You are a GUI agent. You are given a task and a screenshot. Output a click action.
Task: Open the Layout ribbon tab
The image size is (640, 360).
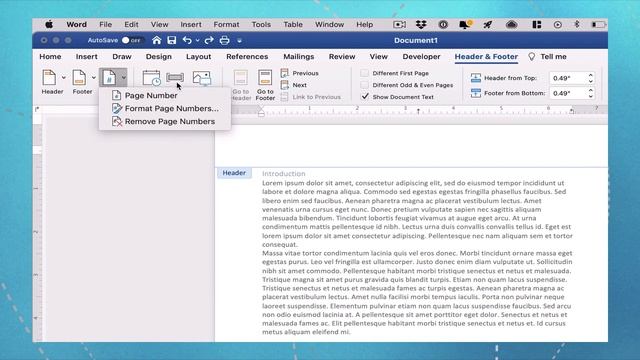click(x=198, y=57)
